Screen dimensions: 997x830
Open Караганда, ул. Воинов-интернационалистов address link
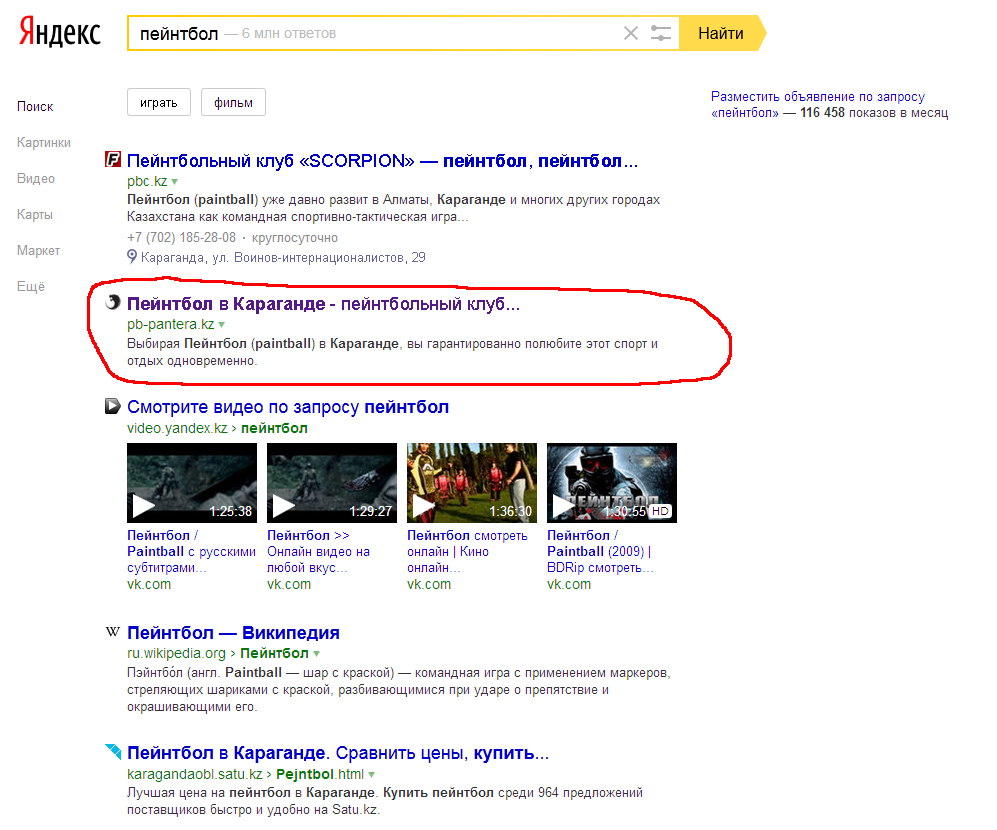(x=283, y=258)
